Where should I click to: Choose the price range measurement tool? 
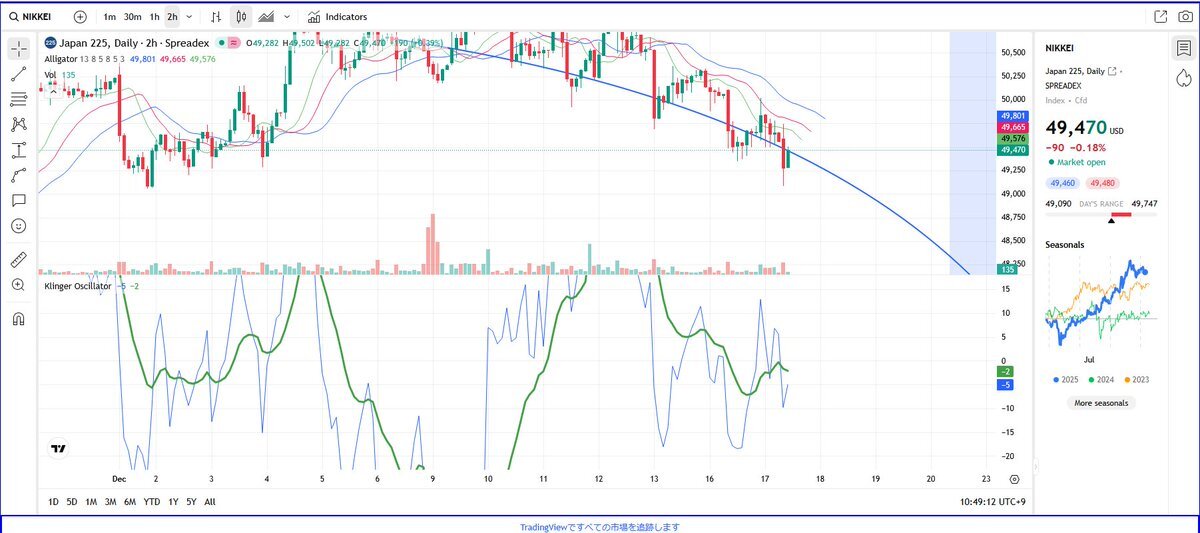[18, 150]
